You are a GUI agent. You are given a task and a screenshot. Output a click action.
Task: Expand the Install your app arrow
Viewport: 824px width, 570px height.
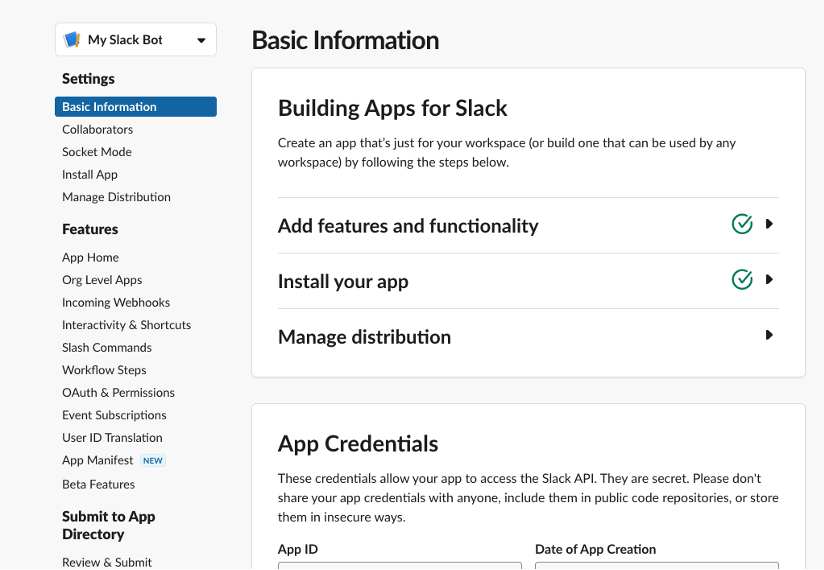[x=769, y=279]
